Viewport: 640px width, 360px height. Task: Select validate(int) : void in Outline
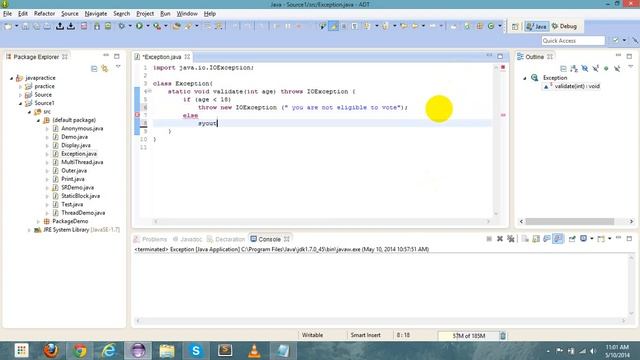point(577,87)
